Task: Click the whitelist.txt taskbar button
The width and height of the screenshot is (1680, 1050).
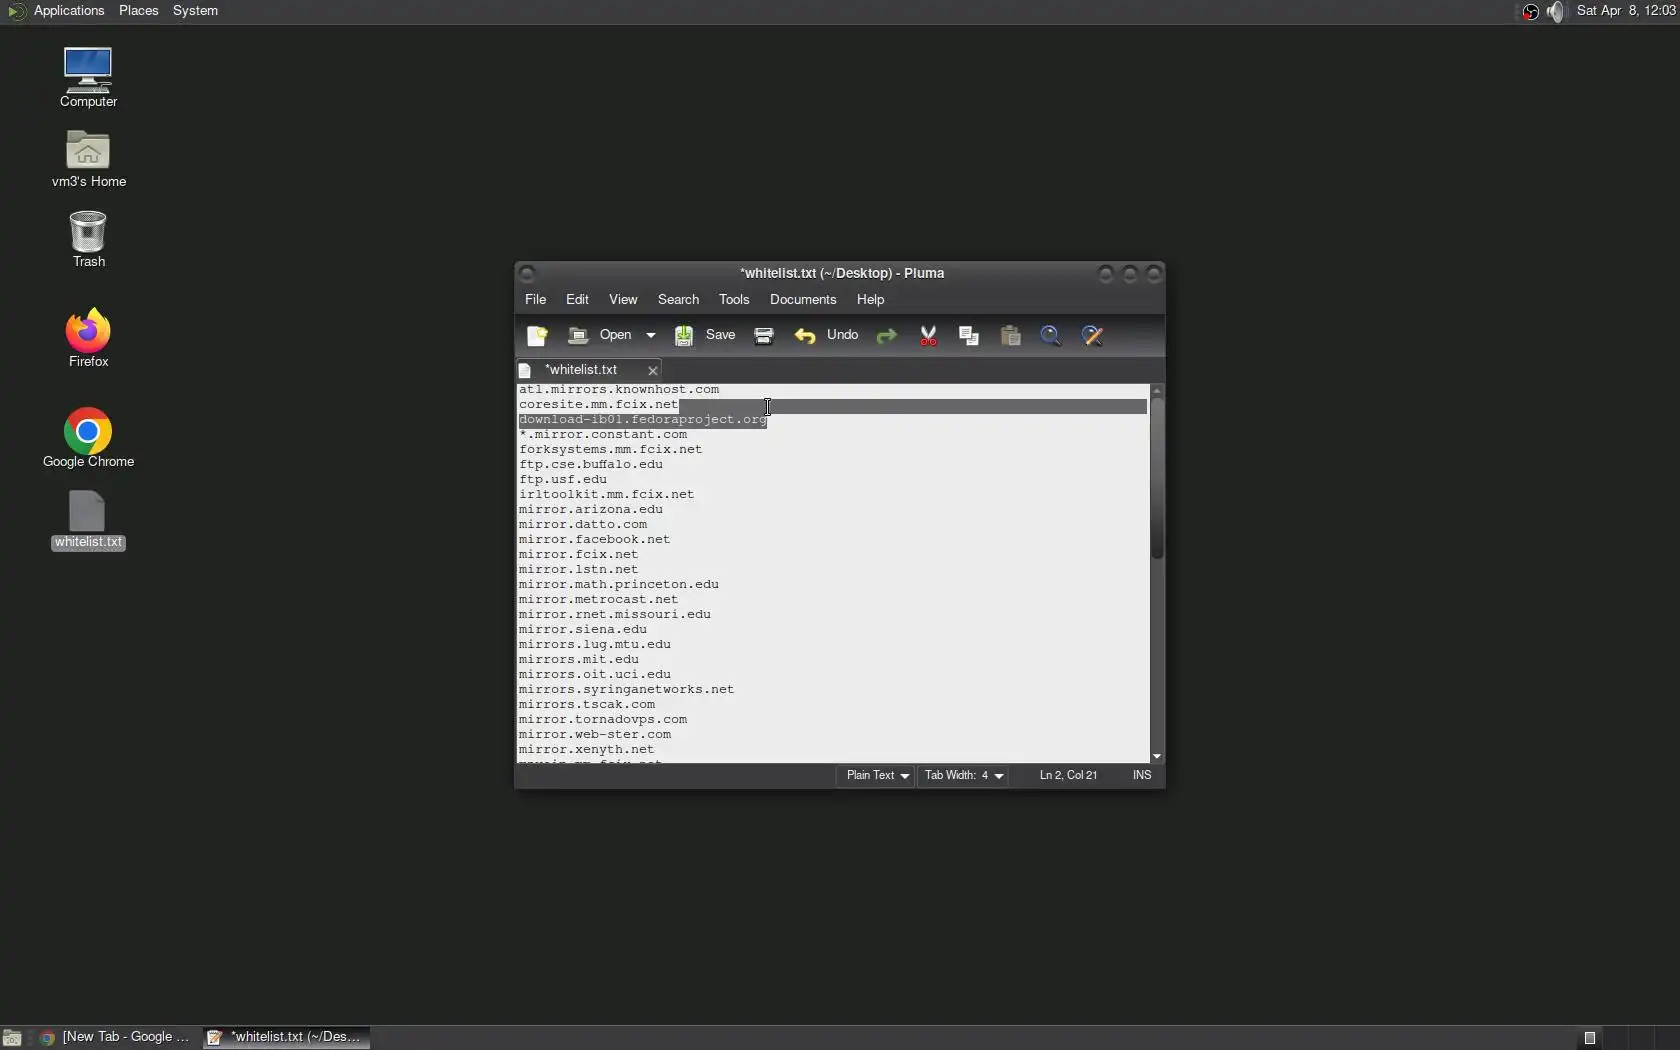Action: [x=286, y=1037]
